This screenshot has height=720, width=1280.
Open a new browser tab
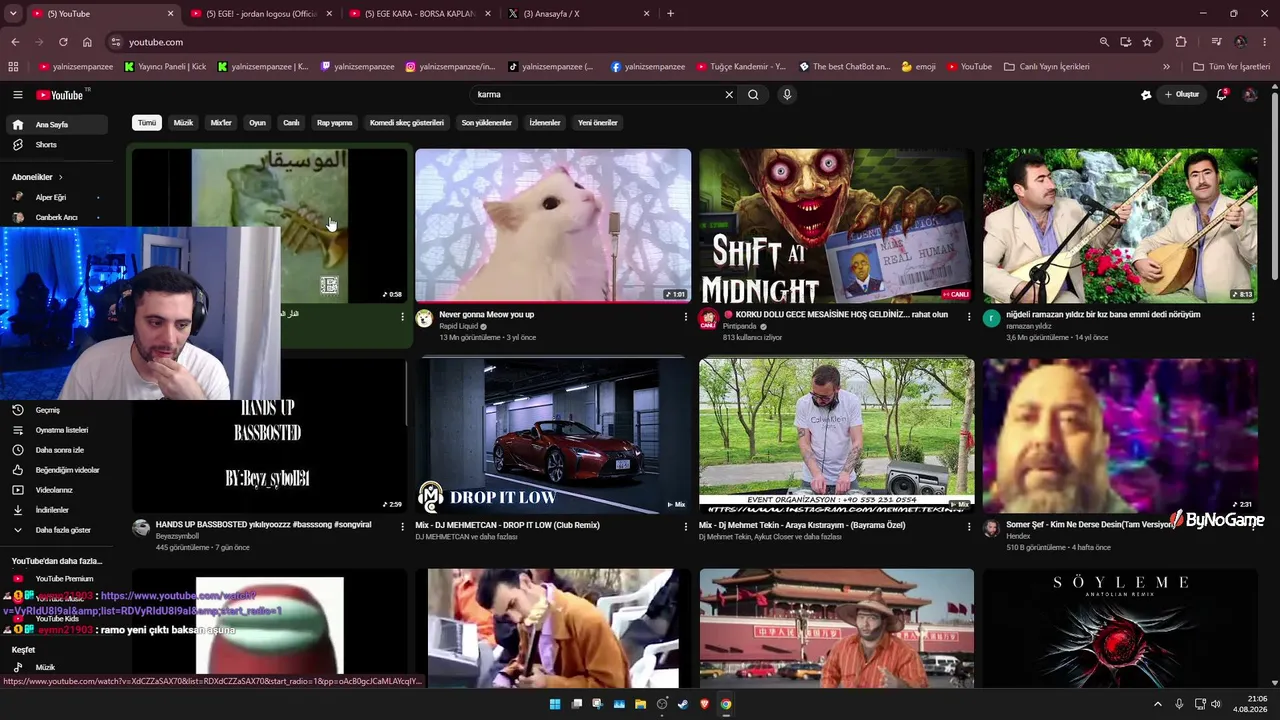point(670,14)
